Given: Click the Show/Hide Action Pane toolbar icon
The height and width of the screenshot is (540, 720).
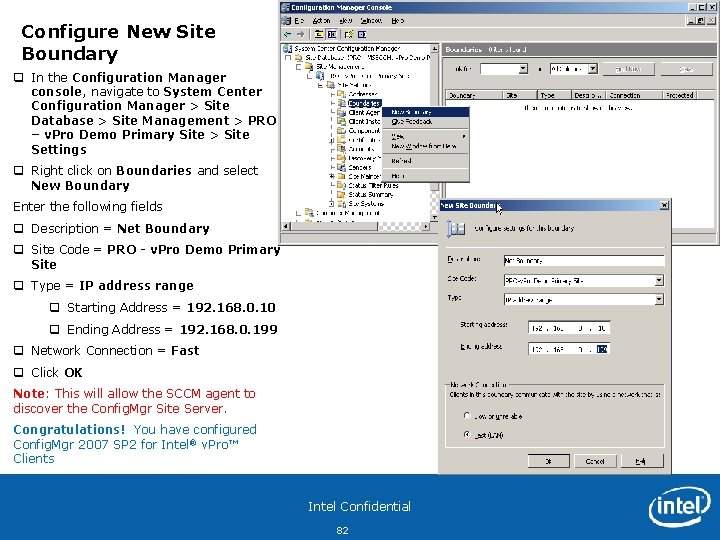Looking at the screenshot, I should point(362,34).
